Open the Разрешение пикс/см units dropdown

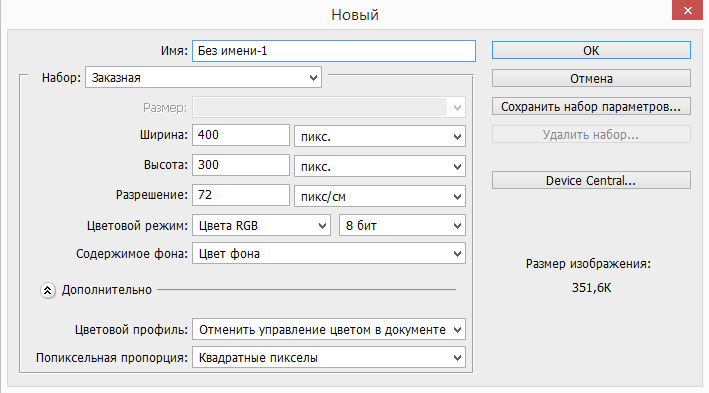pos(380,196)
